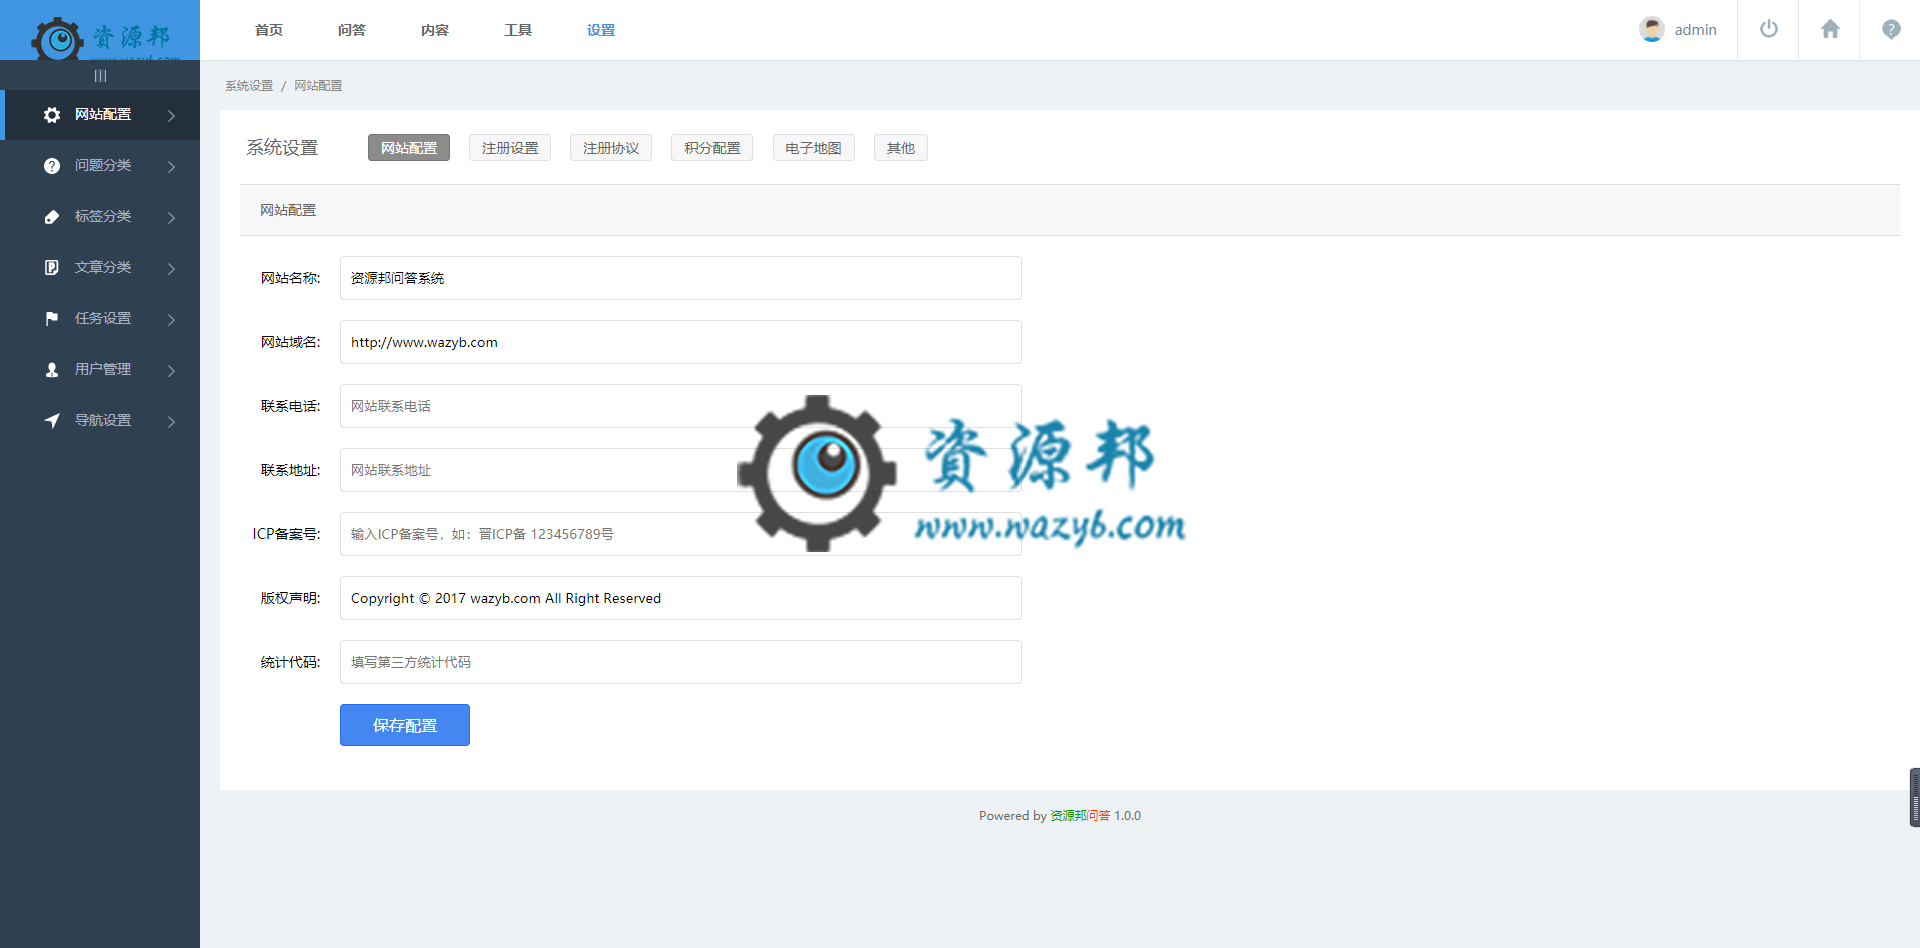Focus the 联系电话 input field
Viewport: 1920px width, 948px height.
[x=681, y=406]
